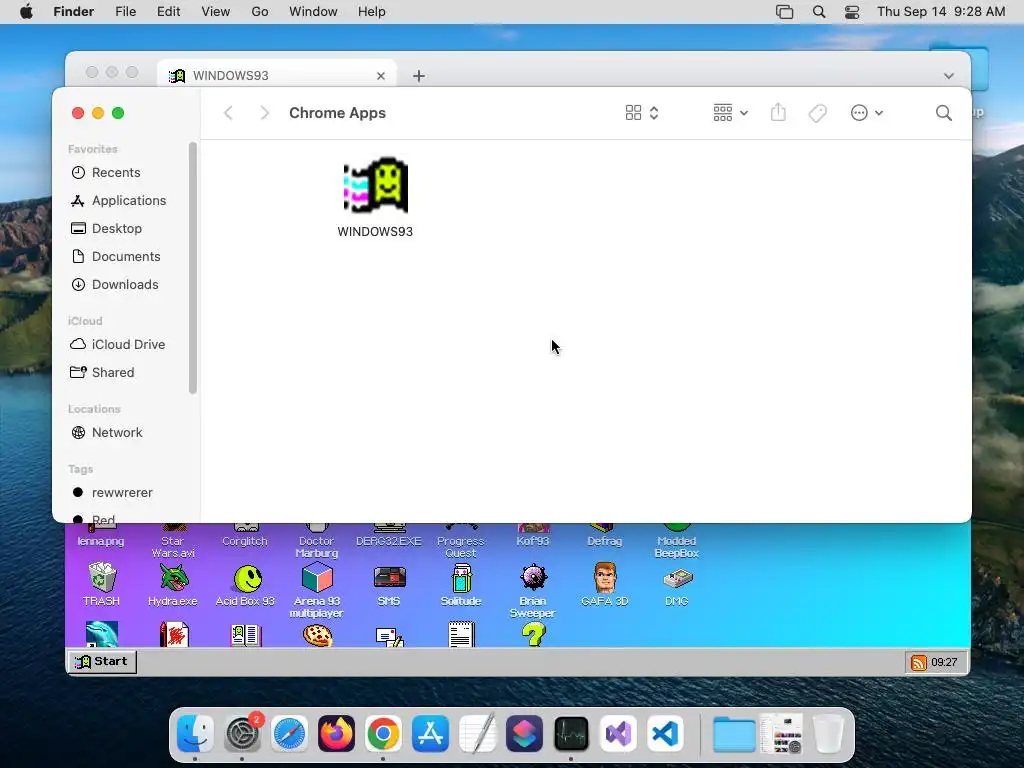Viewport: 1024px width, 768px height.
Task: Open the green question mark icon
Action: pyautogui.click(x=534, y=634)
